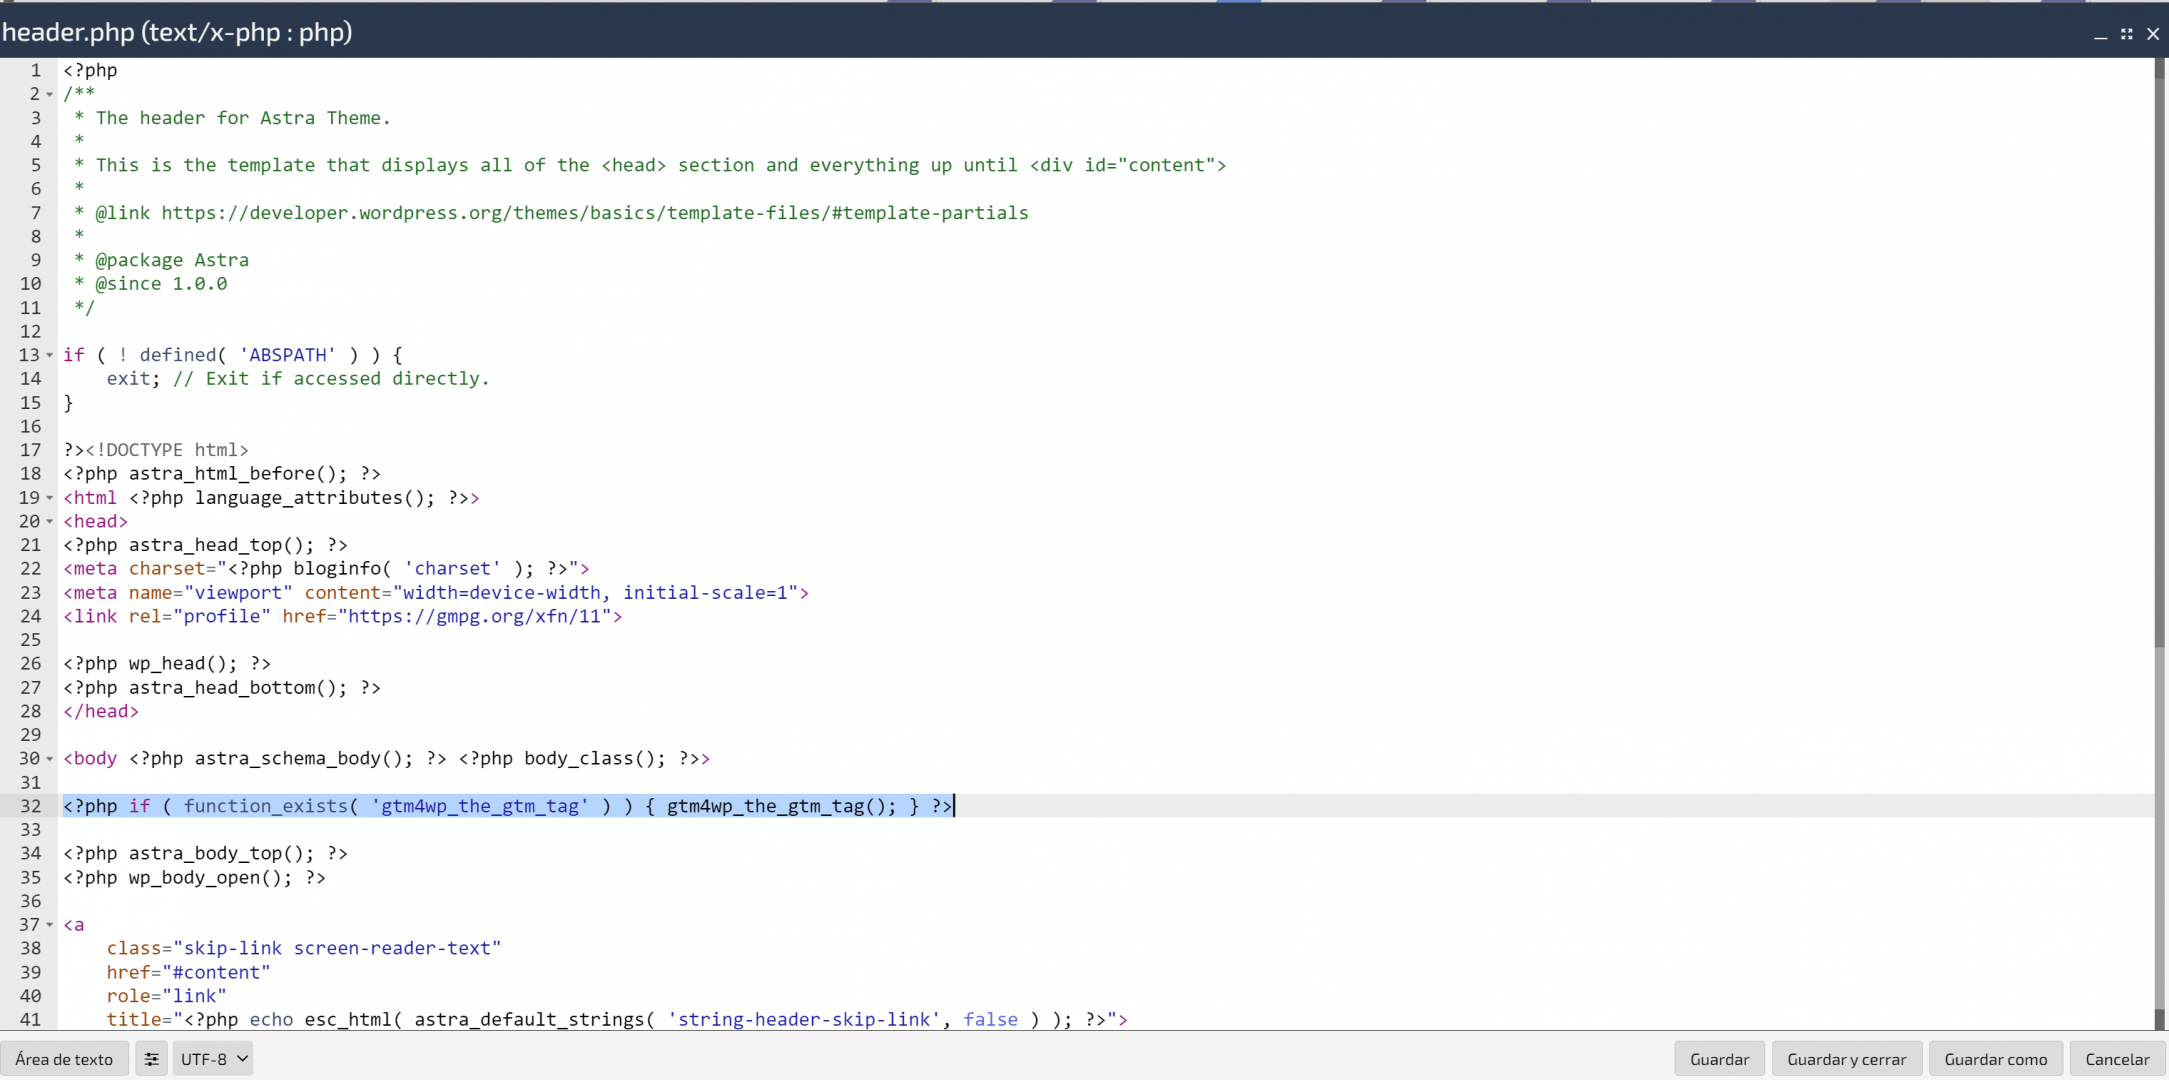Collapse the if block fold at line 13
Viewport: 2169px width, 1080px height.
[50, 355]
